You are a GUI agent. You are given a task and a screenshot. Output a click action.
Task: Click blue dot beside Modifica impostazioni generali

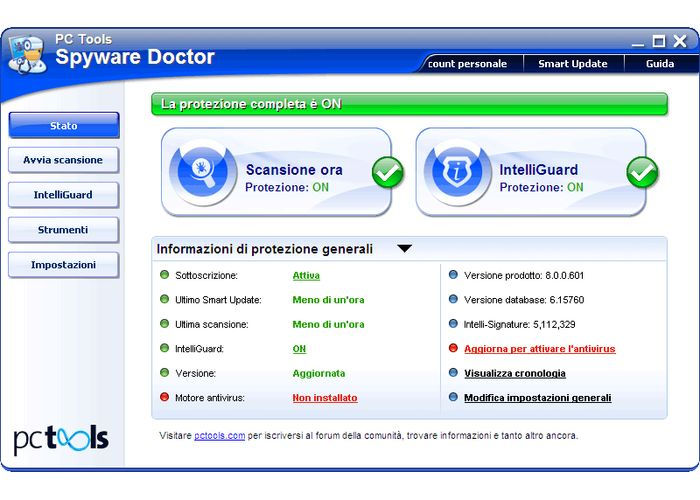point(453,396)
